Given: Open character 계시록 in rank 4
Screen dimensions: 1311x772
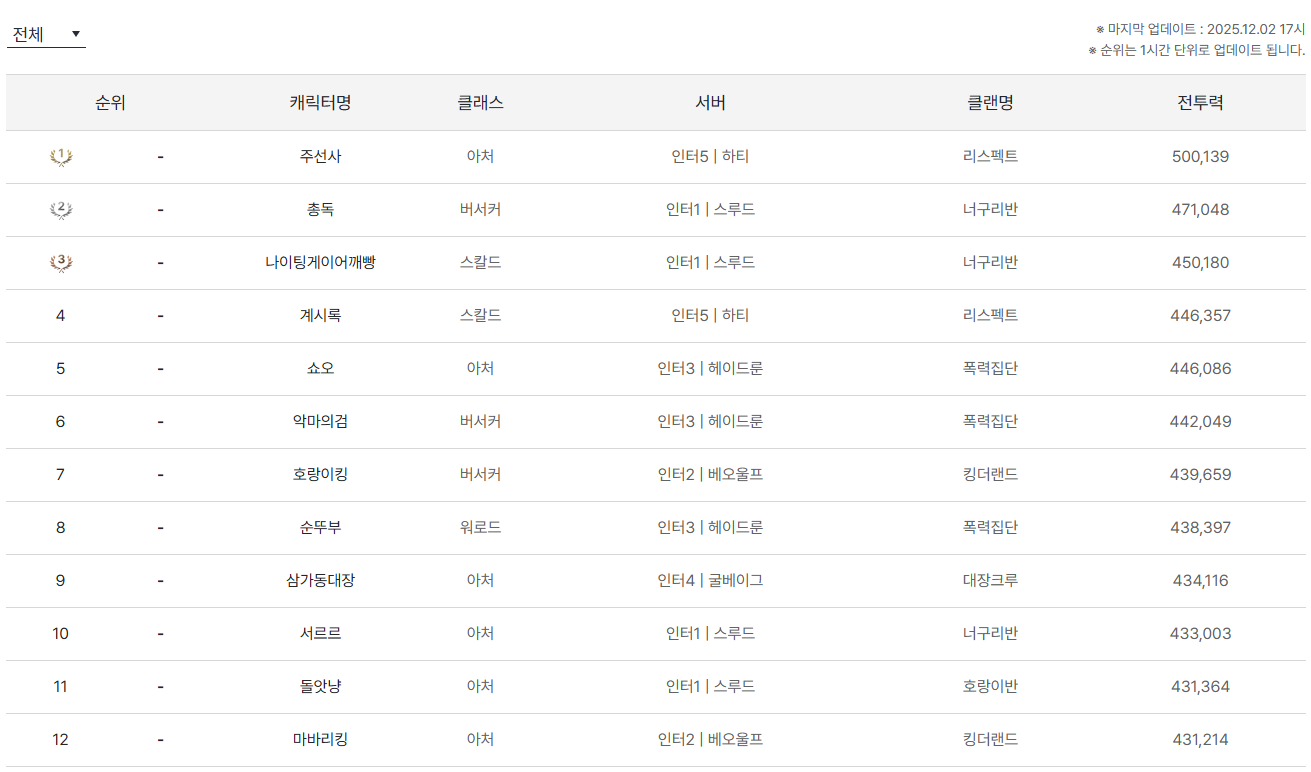Looking at the screenshot, I should [320, 316].
